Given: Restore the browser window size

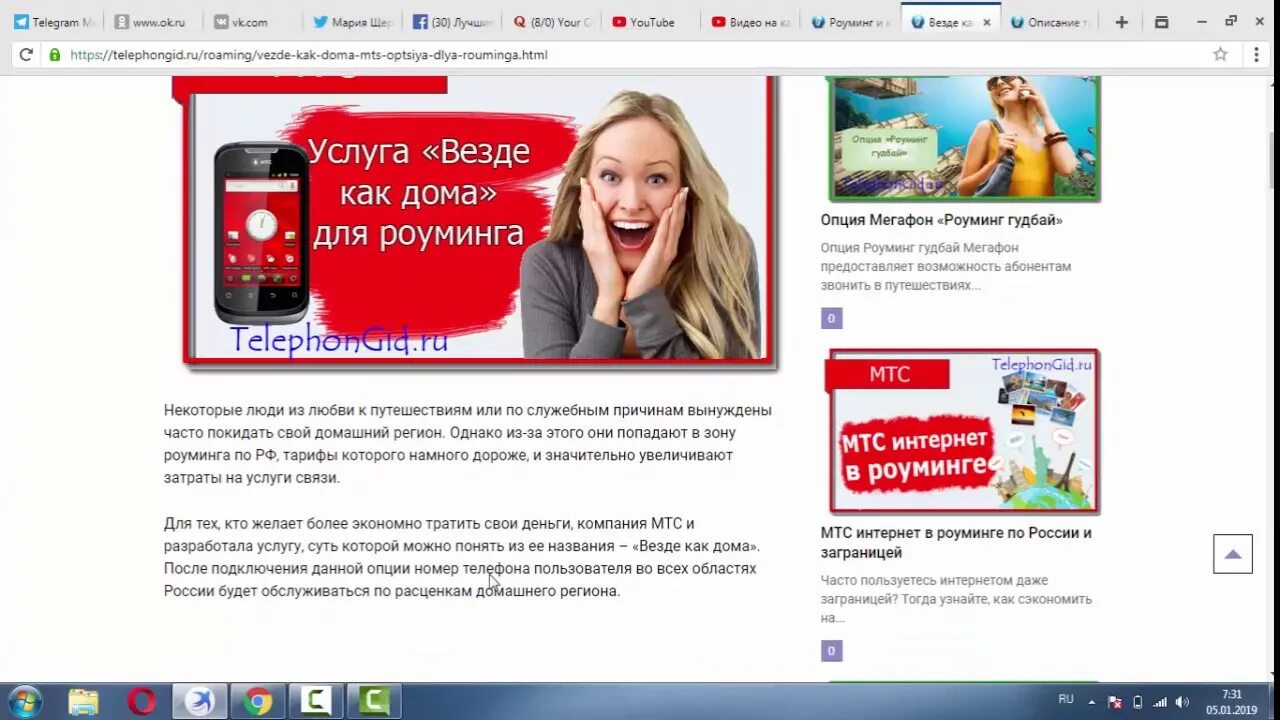Looking at the screenshot, I should (x=1231, y=21).
